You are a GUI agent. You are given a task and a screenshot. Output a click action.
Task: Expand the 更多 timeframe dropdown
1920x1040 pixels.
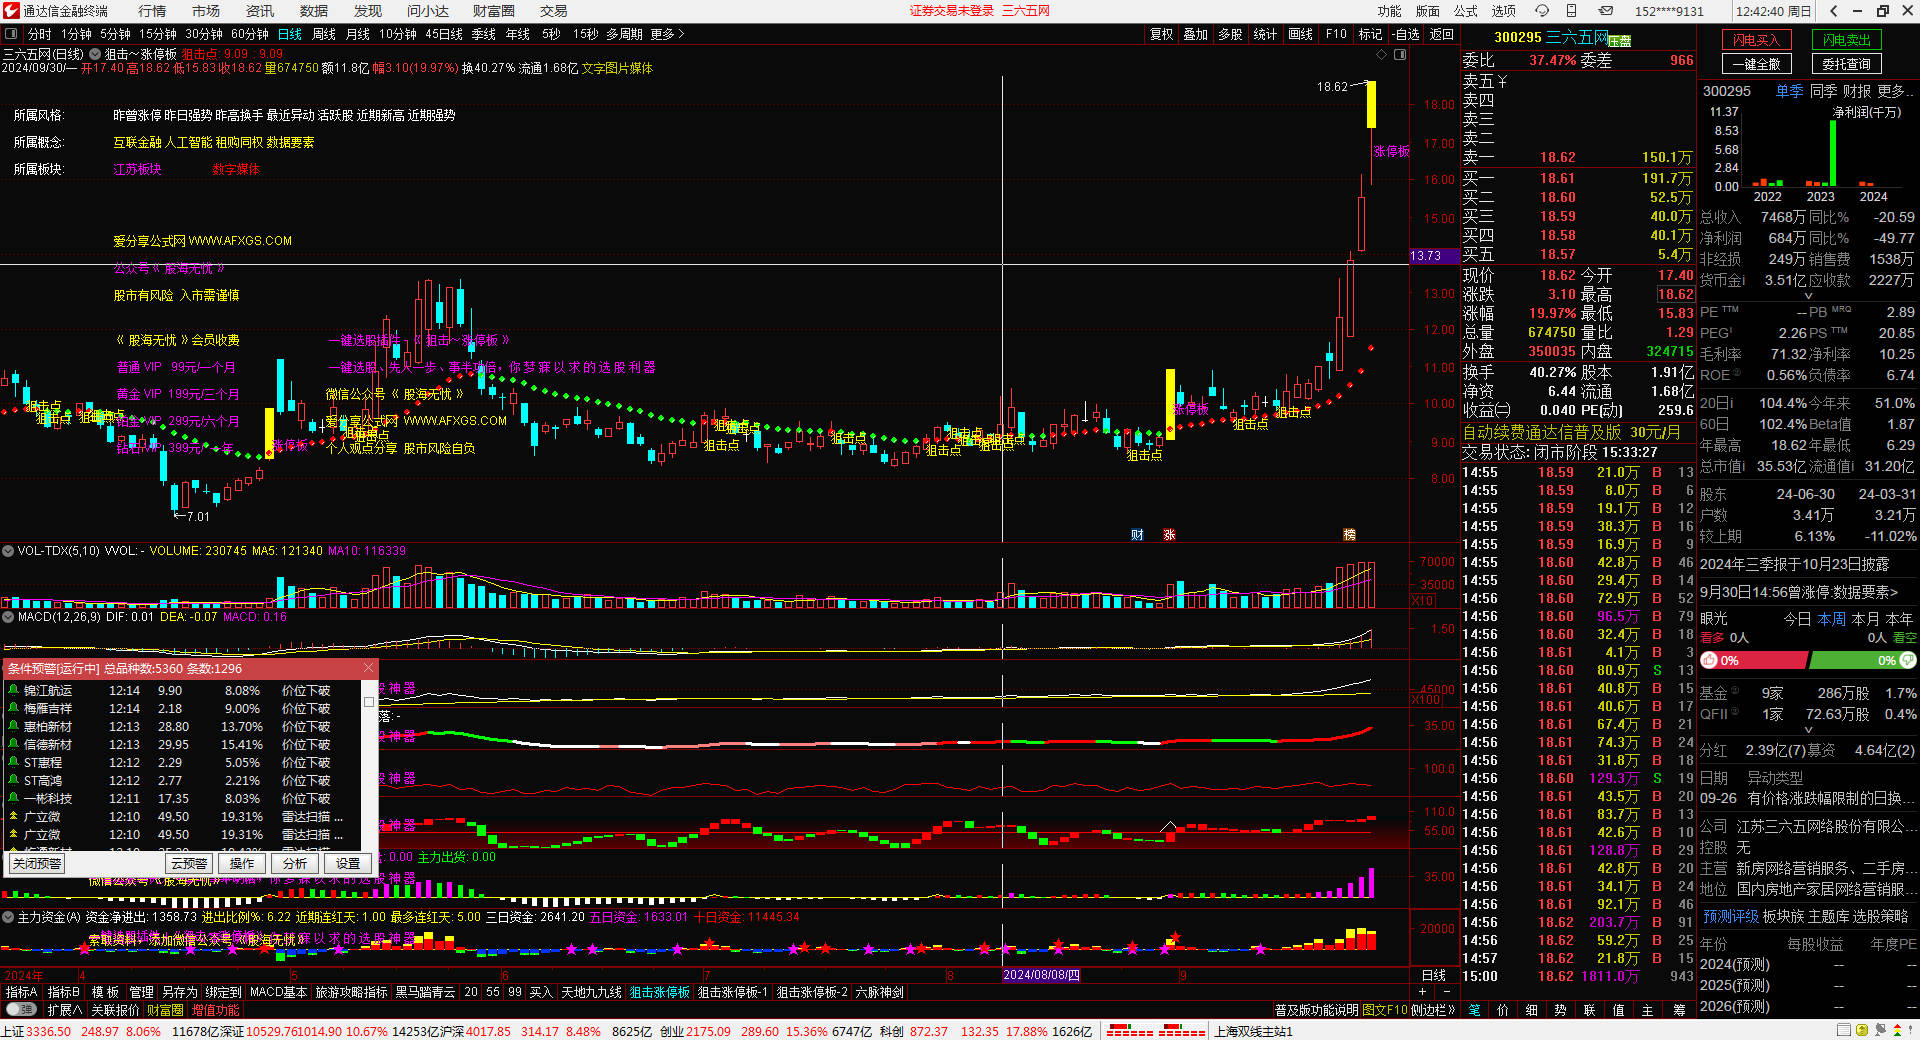[x=667, y=34]
